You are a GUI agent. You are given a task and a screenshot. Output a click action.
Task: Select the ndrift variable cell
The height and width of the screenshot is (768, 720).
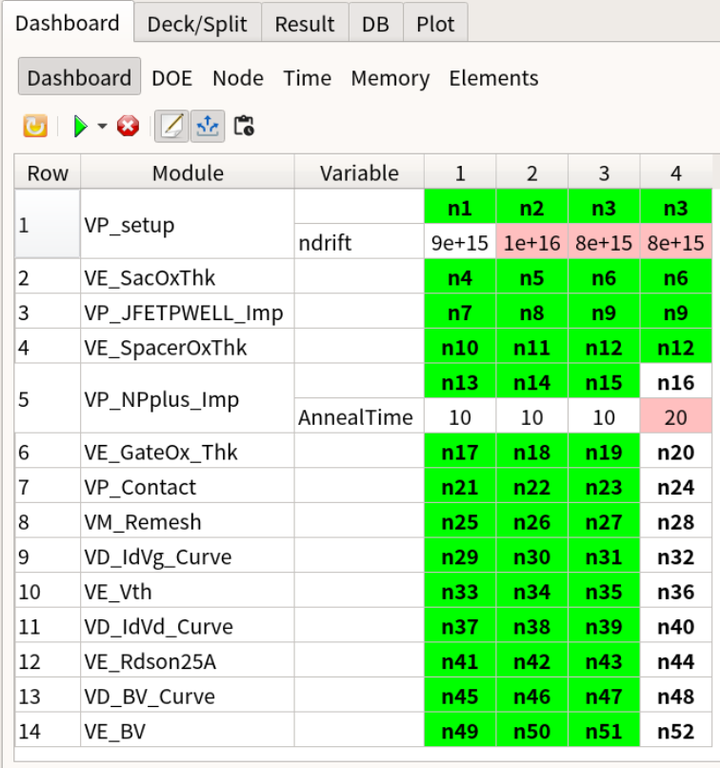[359, 242]
